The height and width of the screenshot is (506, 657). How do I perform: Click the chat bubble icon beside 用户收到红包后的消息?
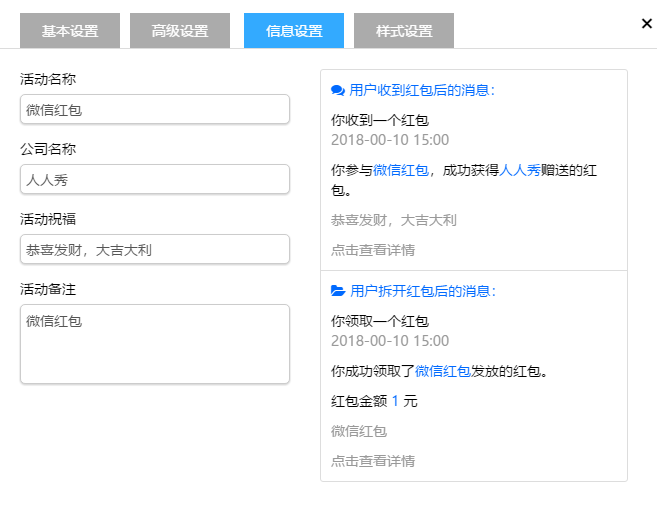(338, 90)
